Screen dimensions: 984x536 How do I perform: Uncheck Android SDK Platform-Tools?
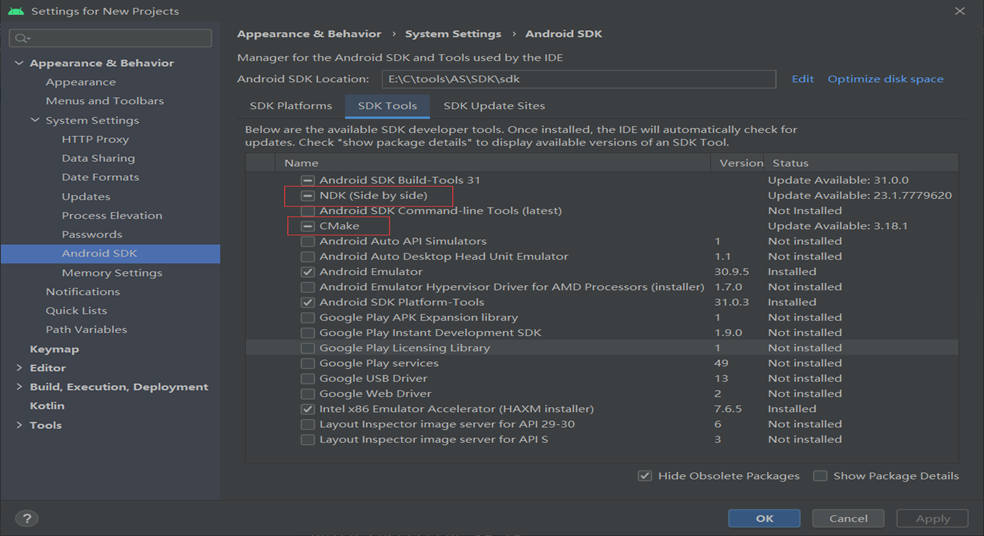[308, 302]
